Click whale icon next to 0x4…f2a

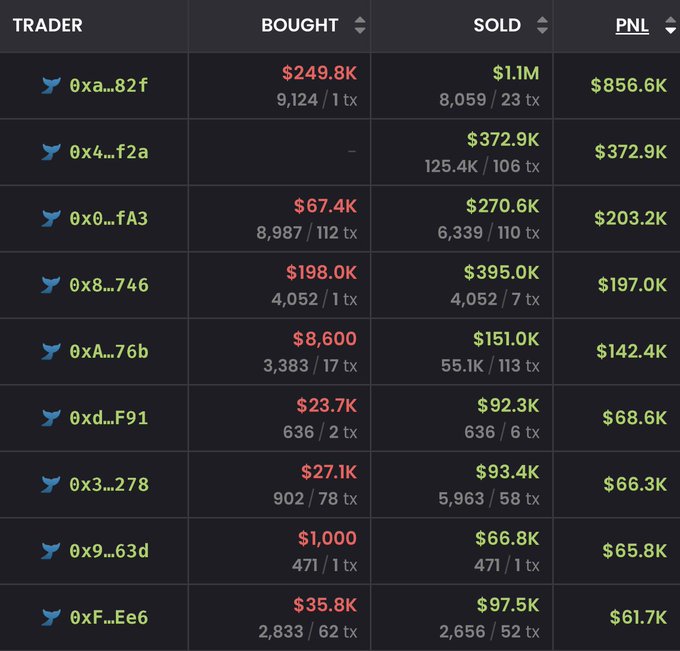pos(51,152)
